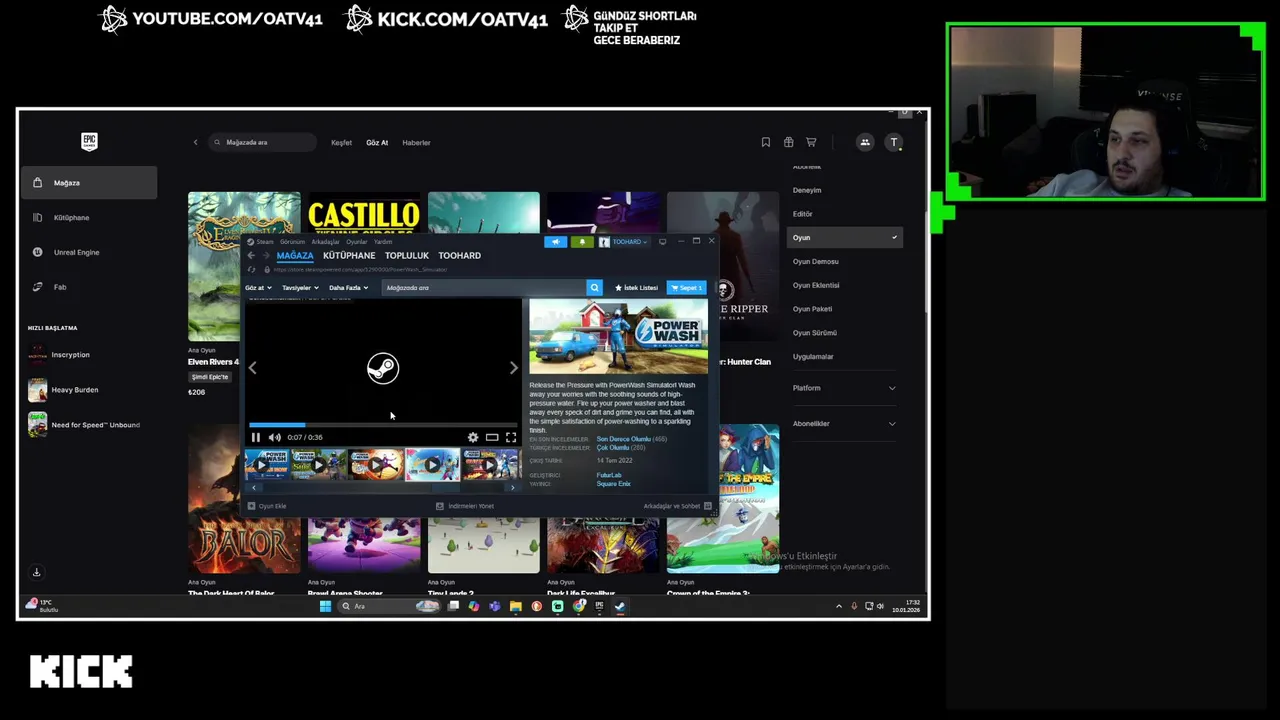
Task: Click Steam icon on taskbar
Action: (620, 606)
